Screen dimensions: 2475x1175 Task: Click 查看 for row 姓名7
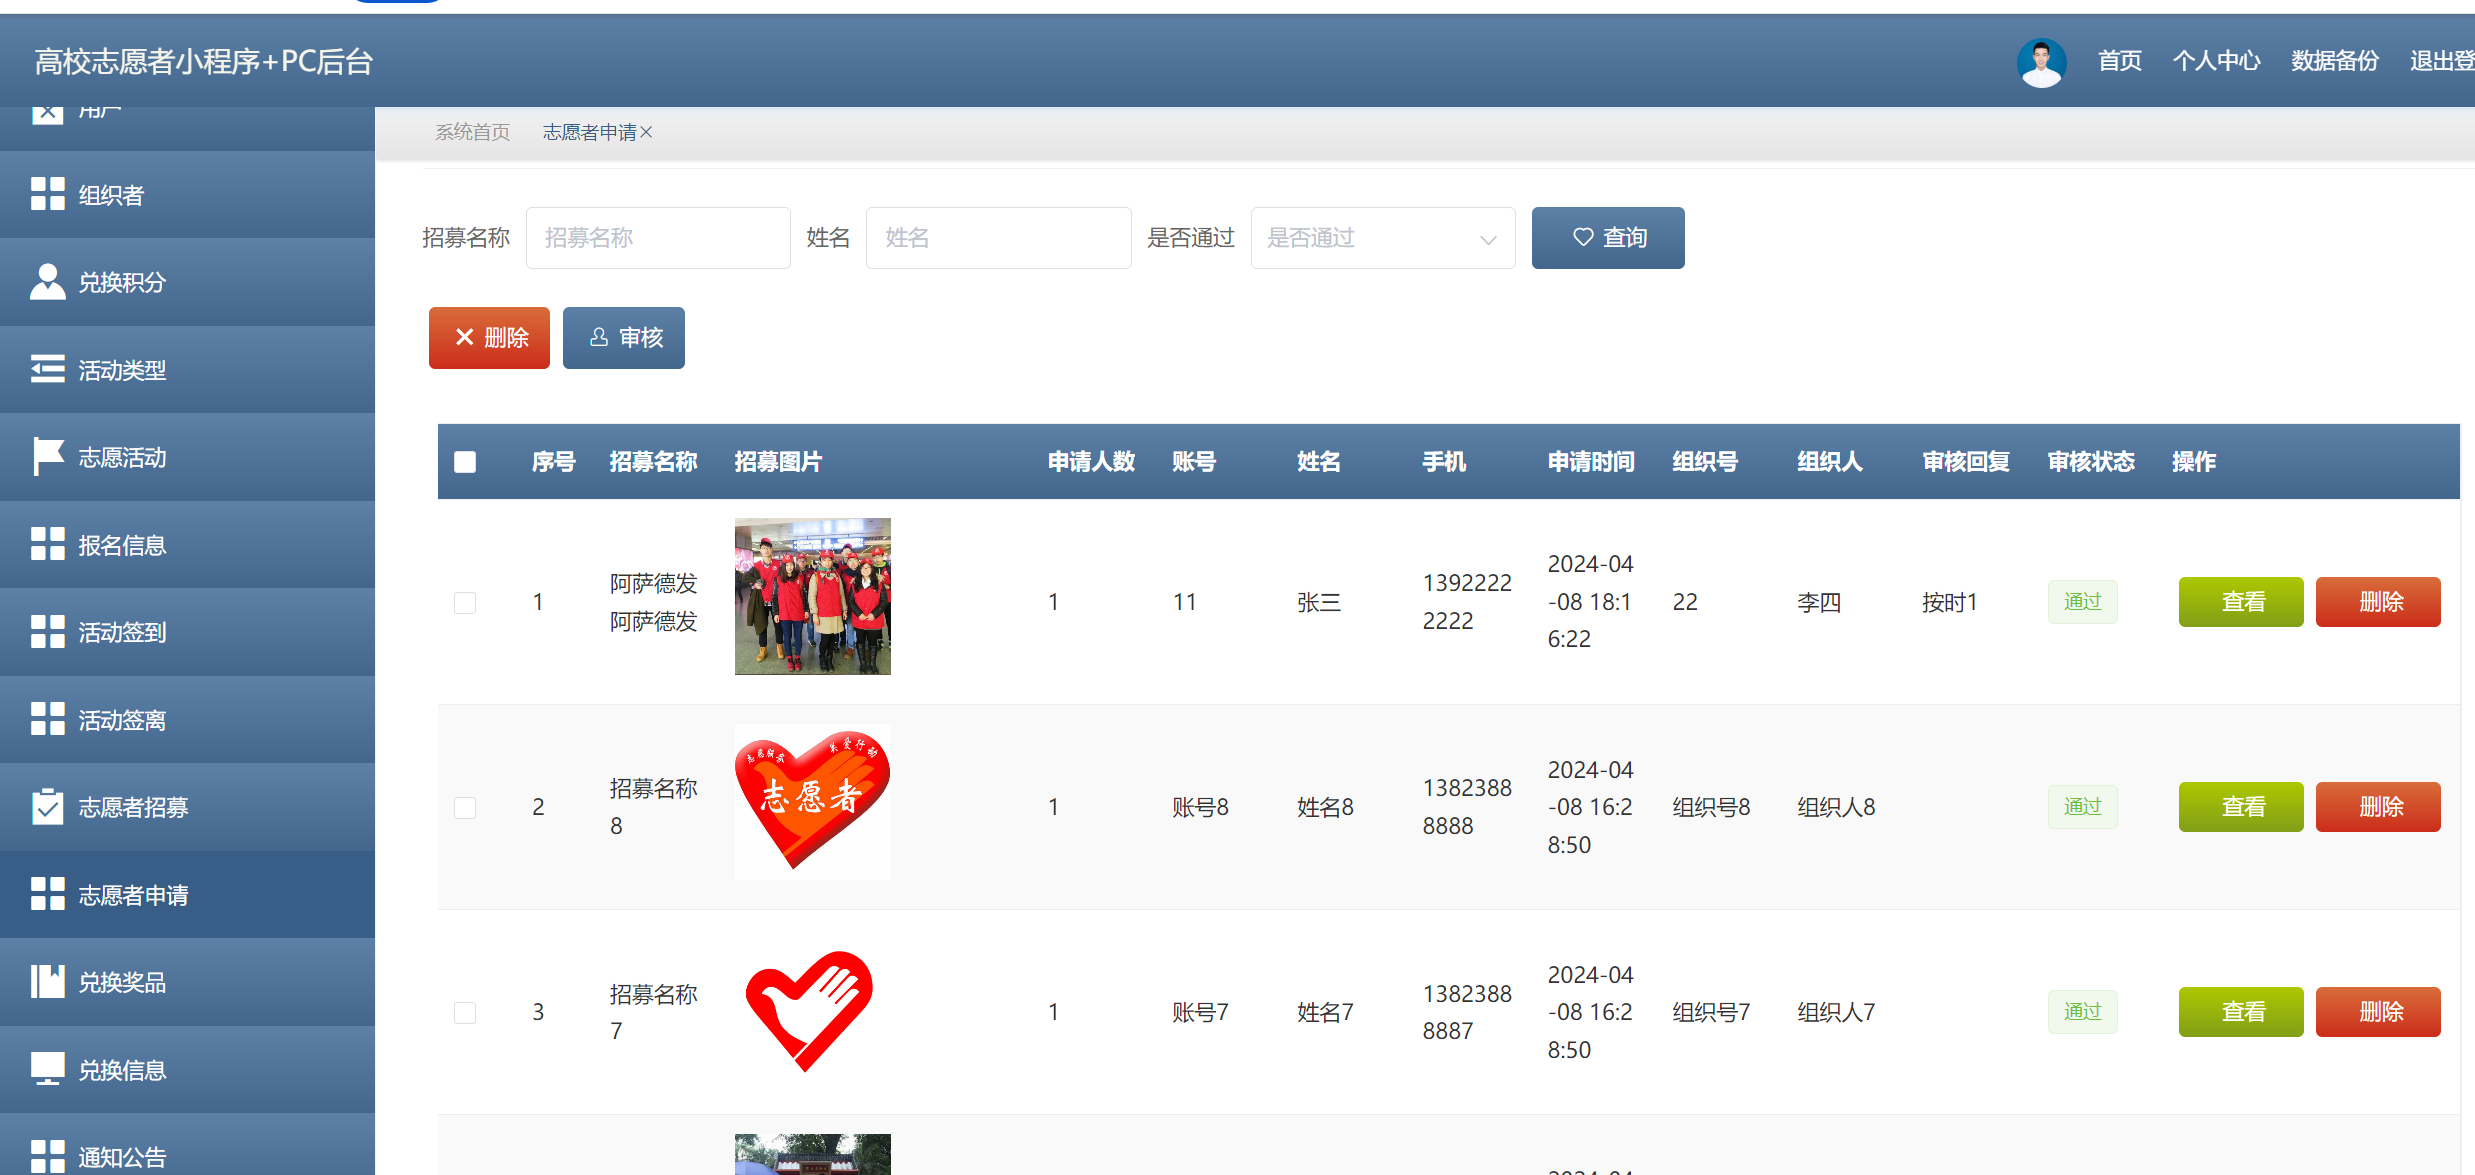[x=2241, y=1012]
